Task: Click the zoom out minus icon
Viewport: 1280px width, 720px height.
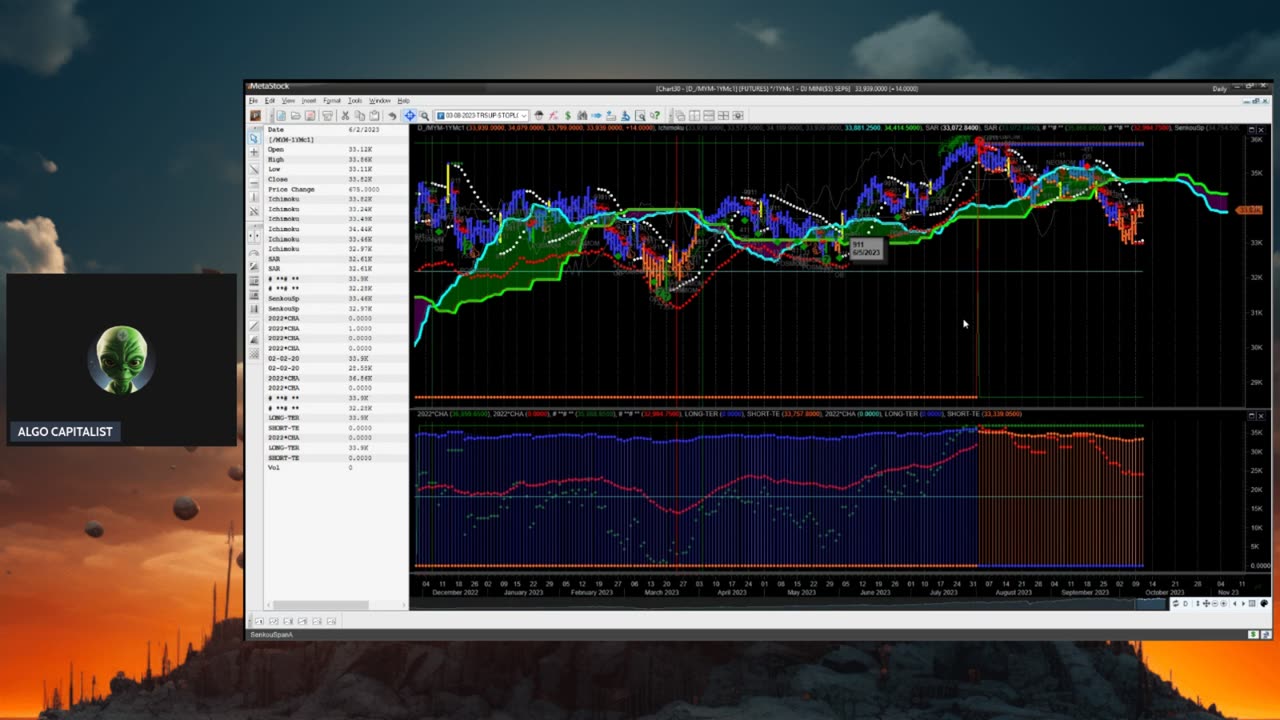Action: tap(1215, 603)
